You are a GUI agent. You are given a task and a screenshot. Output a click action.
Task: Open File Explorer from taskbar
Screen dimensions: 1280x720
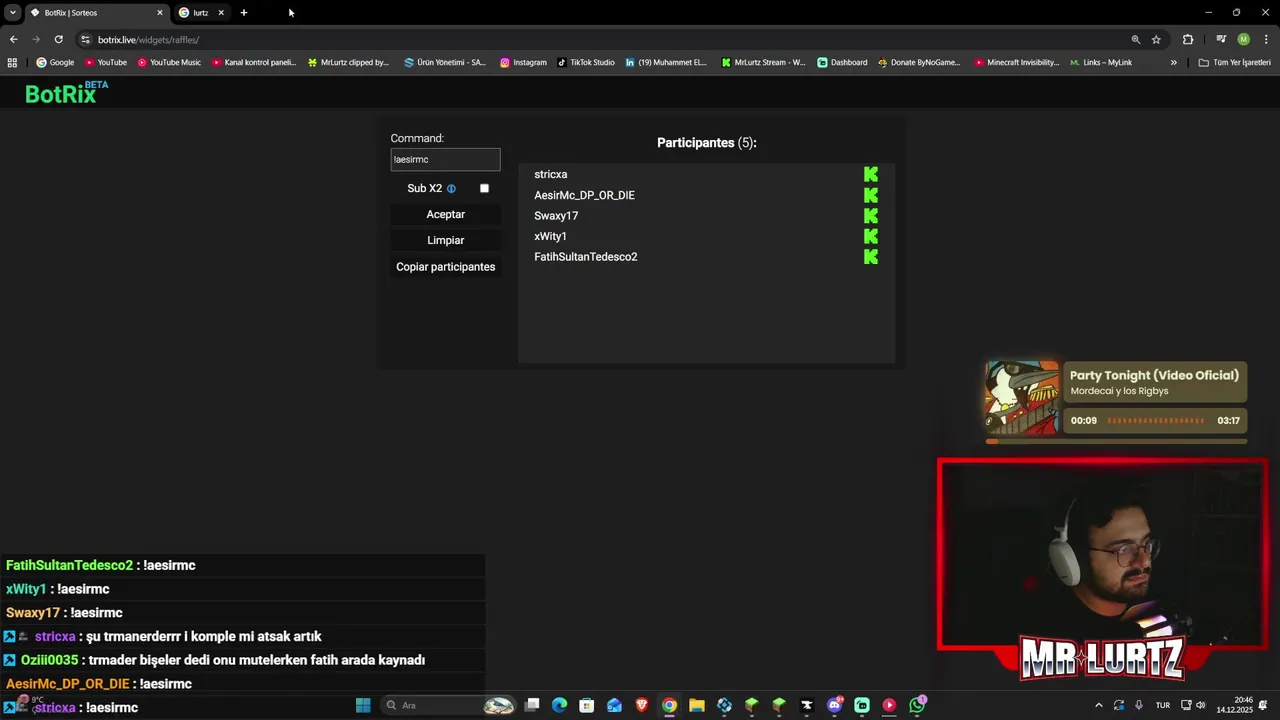point(697,705)
